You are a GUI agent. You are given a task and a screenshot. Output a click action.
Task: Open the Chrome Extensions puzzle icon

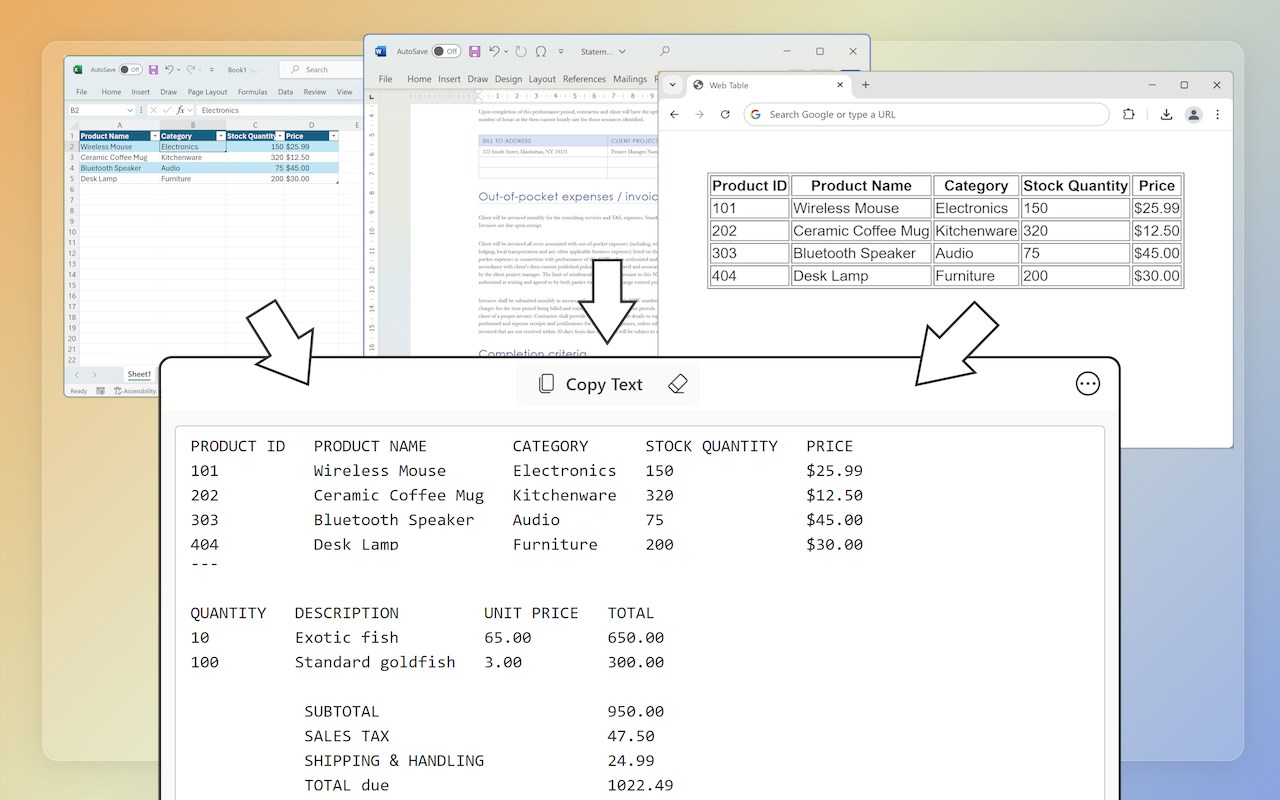[x=1128, y=114]
